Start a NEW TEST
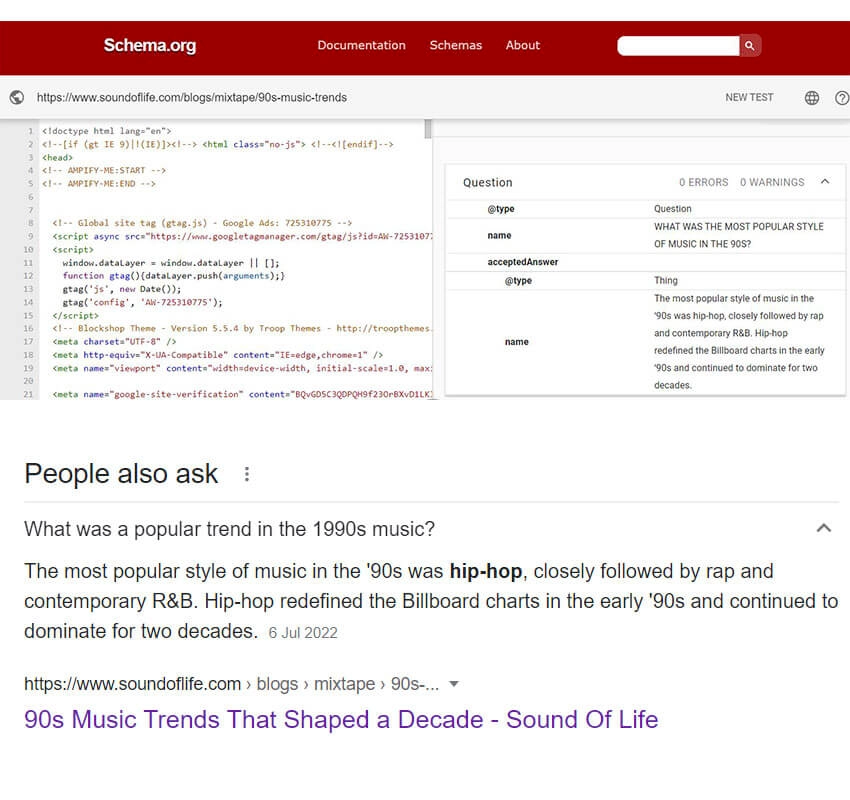The width and height of the screenshot is (850, 800). [x=749, y=98]
